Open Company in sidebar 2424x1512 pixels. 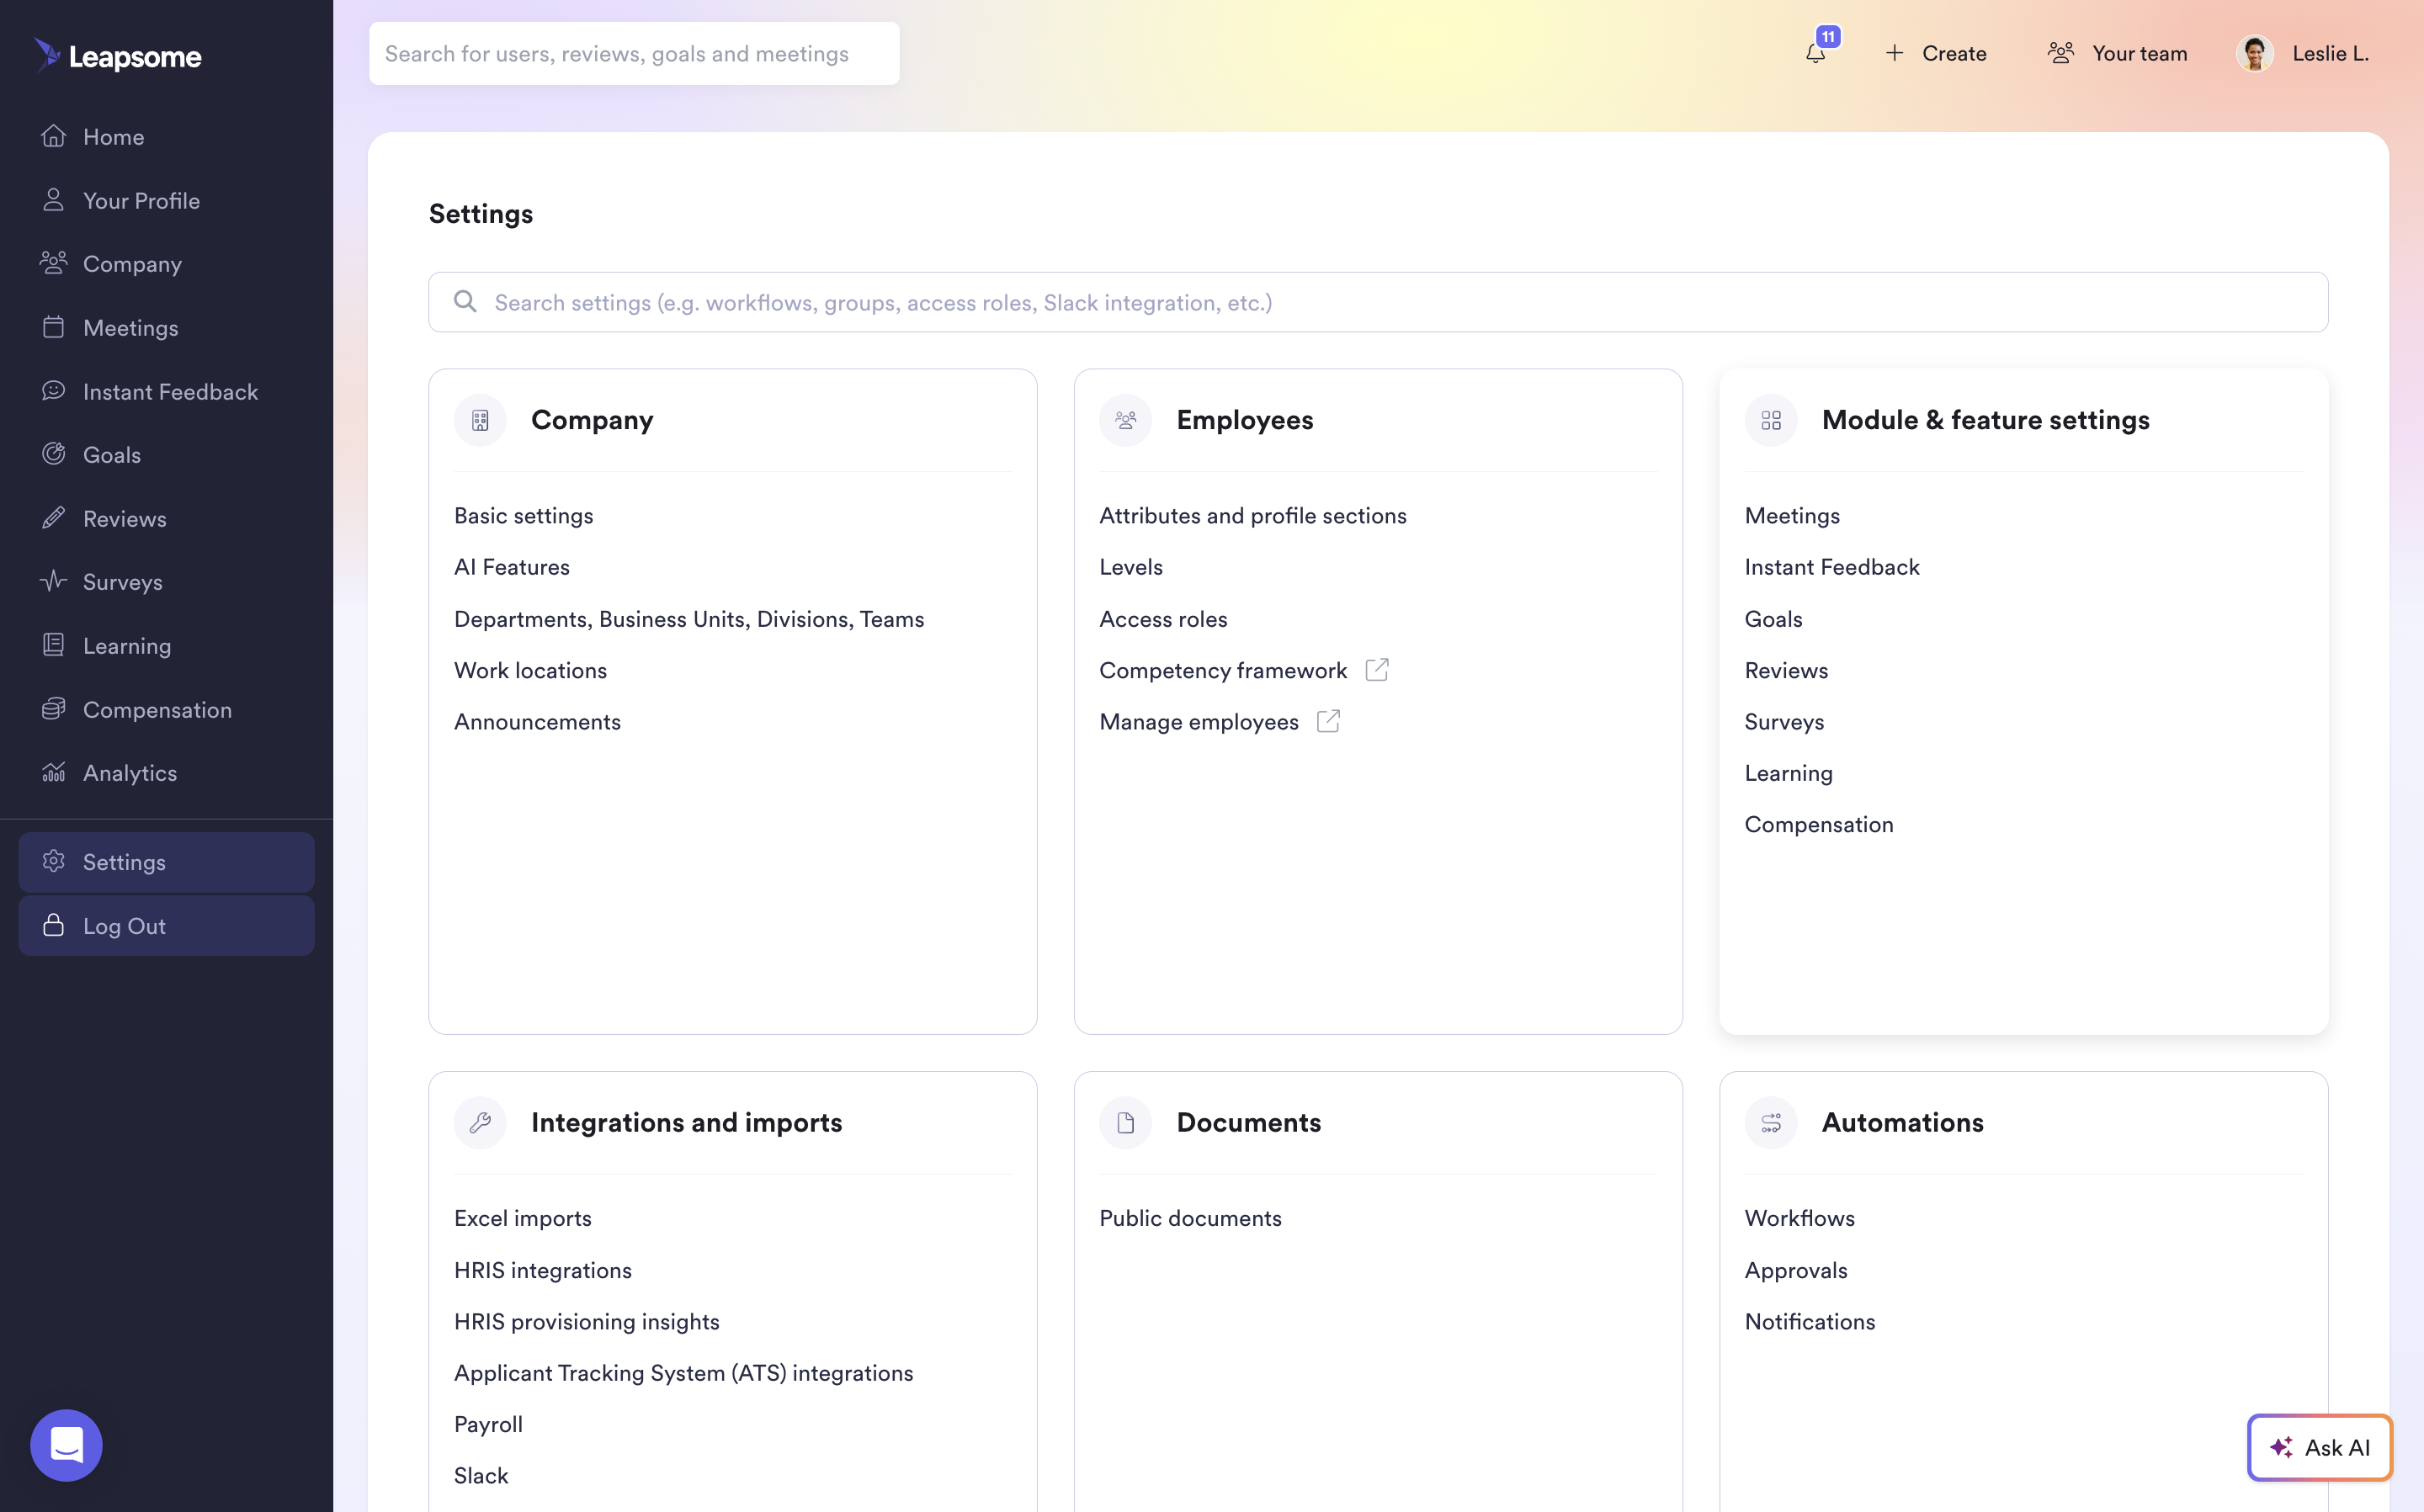166,264
